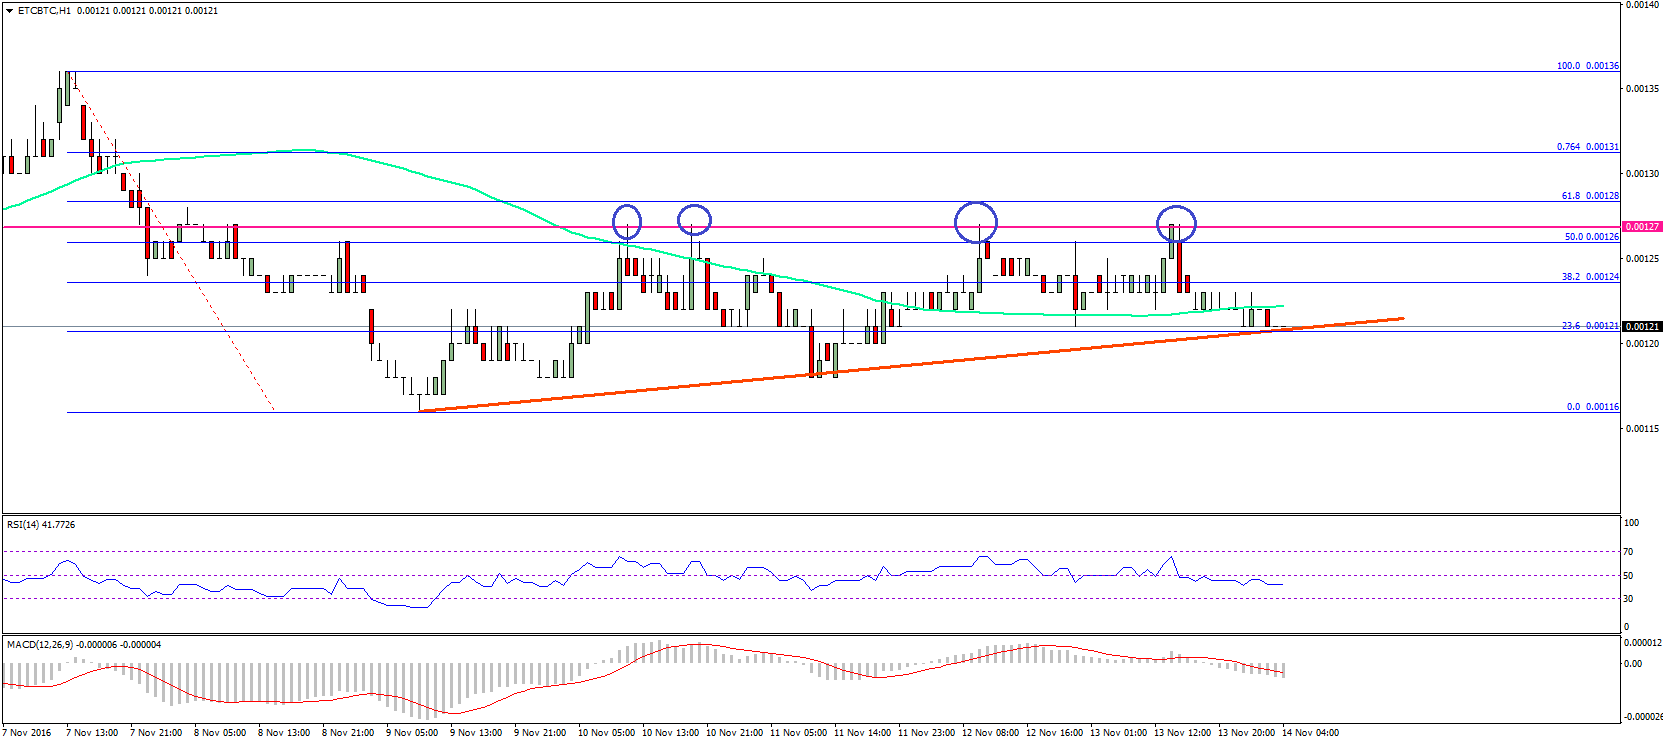Click the '8 Nov 05:00' time label
This screenshot has height=744, width=1663.
pyautogui.click(x=220, y=733)
